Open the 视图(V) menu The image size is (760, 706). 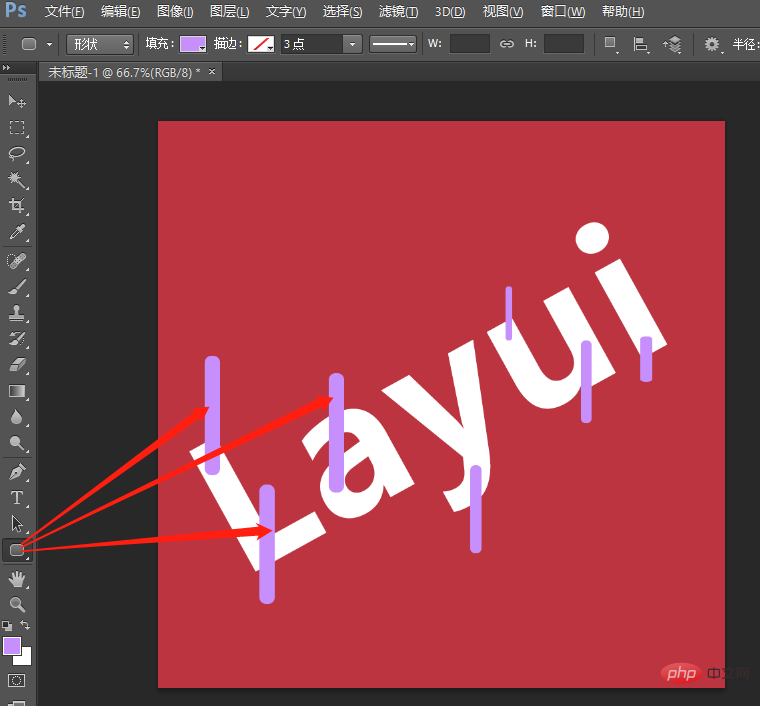click(x=503, y=11)
